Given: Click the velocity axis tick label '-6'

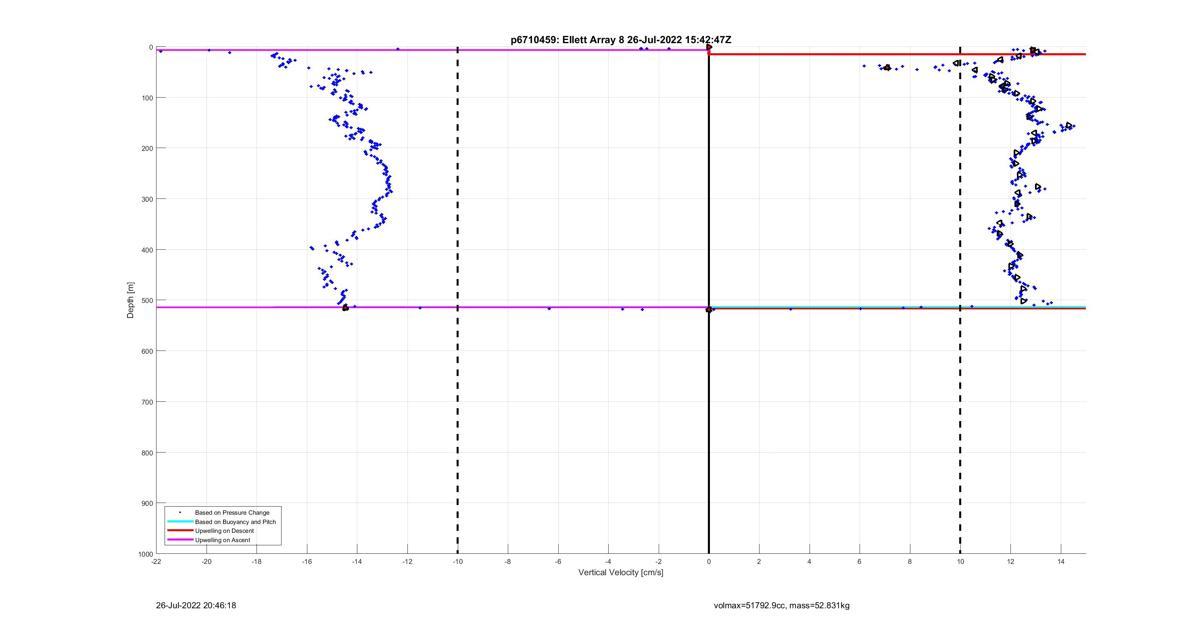Looking at the screenshot, I should pos(558,562).
